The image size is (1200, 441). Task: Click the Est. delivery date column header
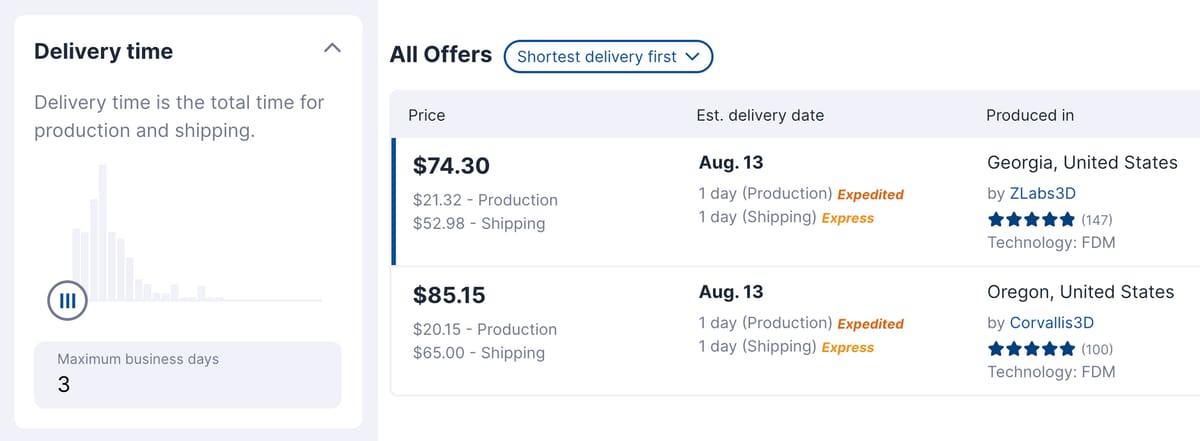tap(760, 115)
